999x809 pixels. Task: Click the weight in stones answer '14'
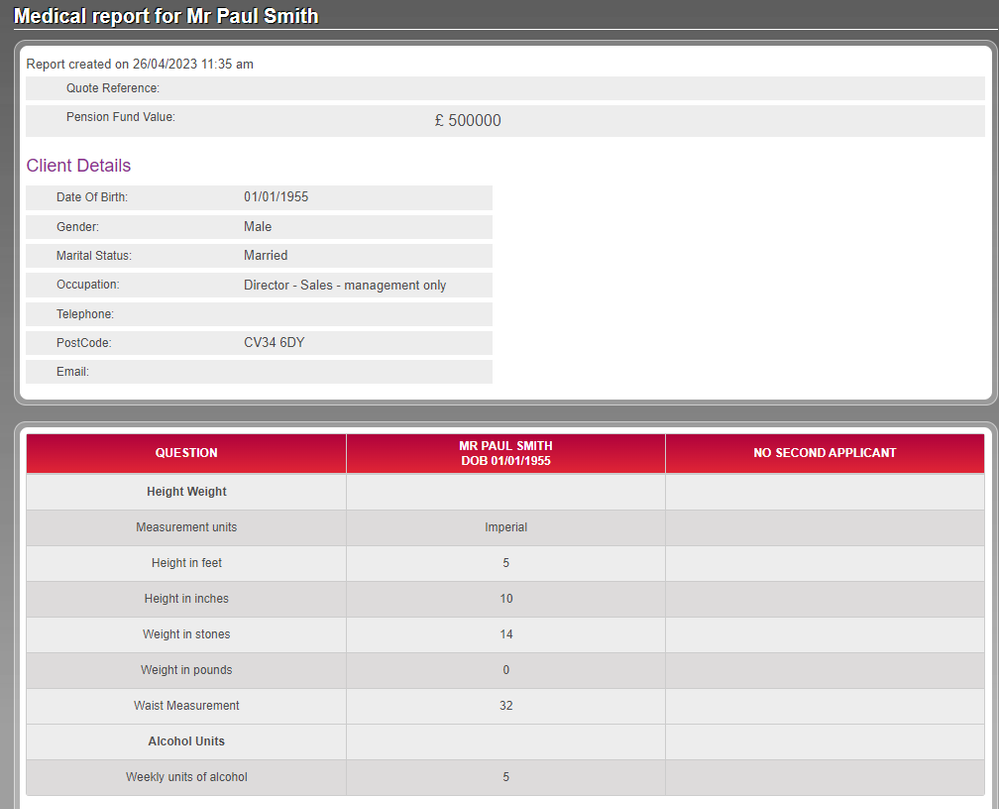pyautogui.click(x=506, y=634)
